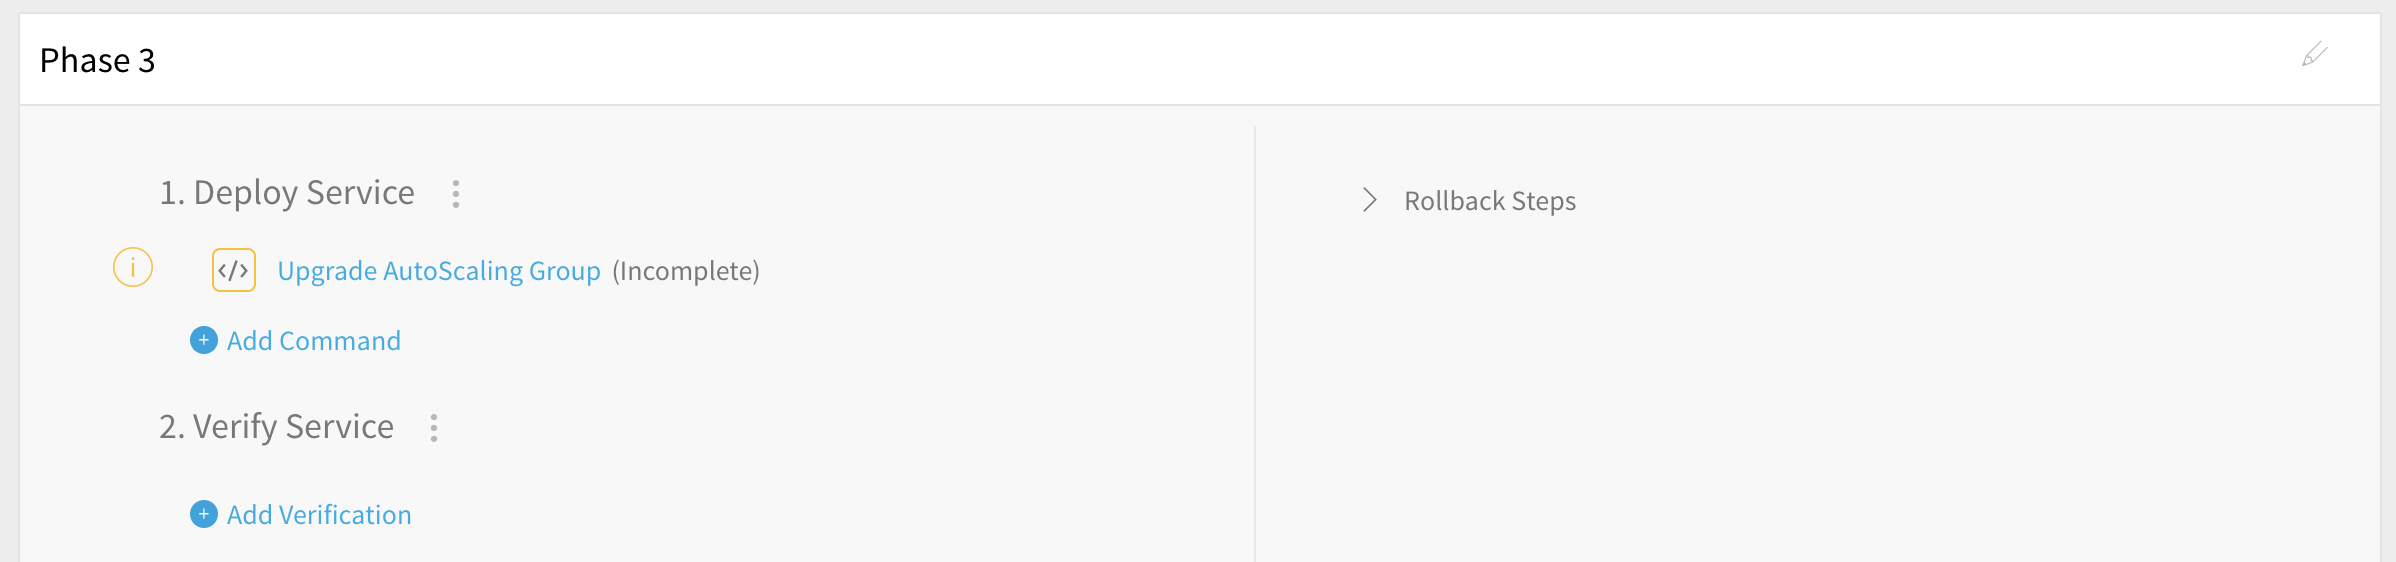
Task: Click the (Incomplete) status label
Action: (x=686, y=271)
